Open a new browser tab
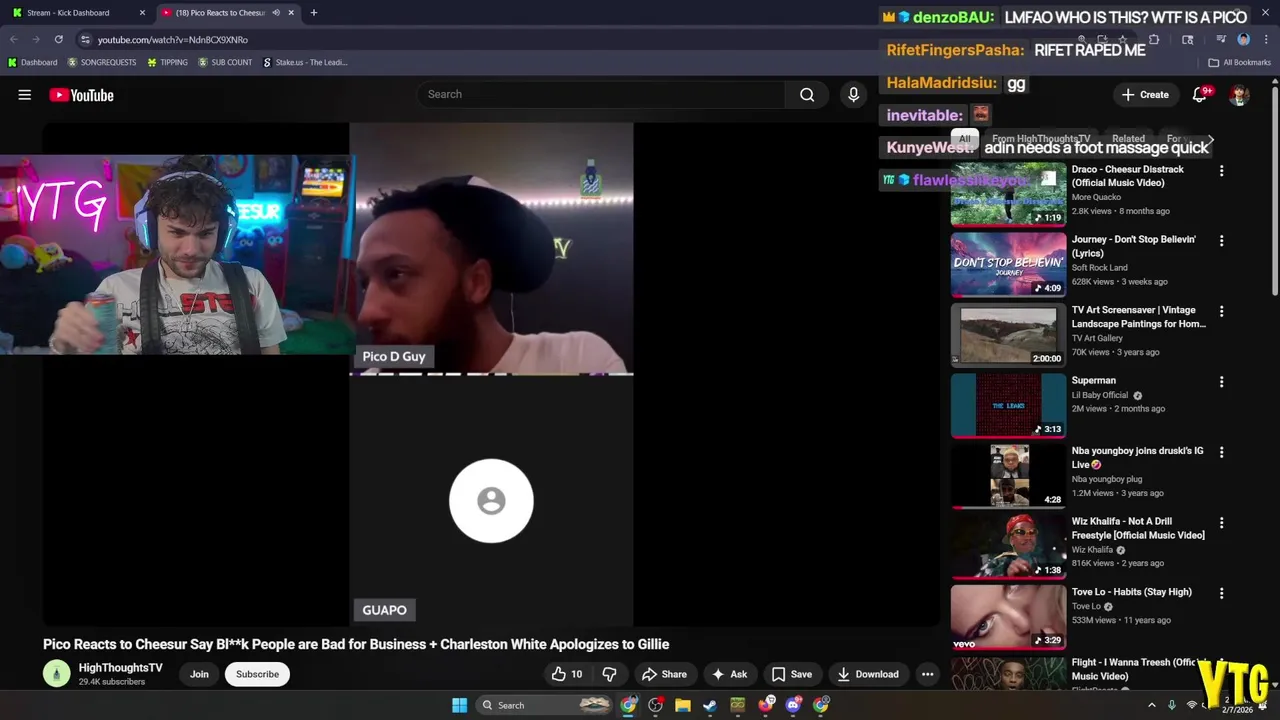 coord(313,13)
